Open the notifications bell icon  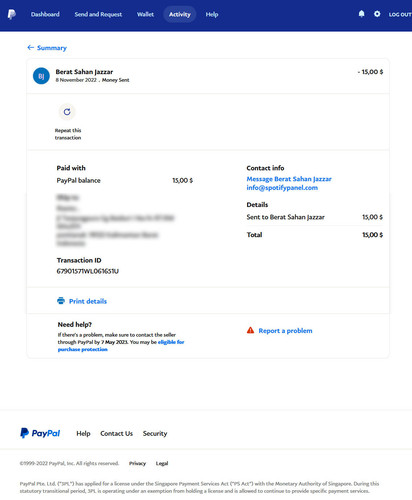361,14
